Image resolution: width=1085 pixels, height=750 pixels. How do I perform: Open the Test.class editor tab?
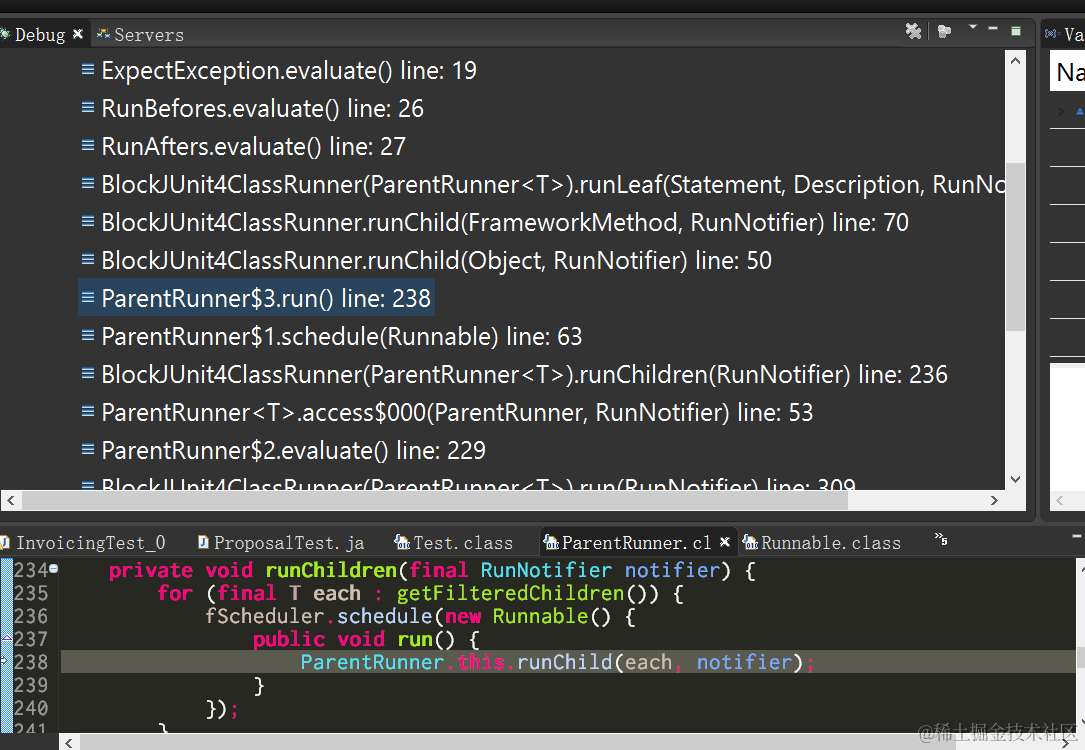[x=454, y=543]
